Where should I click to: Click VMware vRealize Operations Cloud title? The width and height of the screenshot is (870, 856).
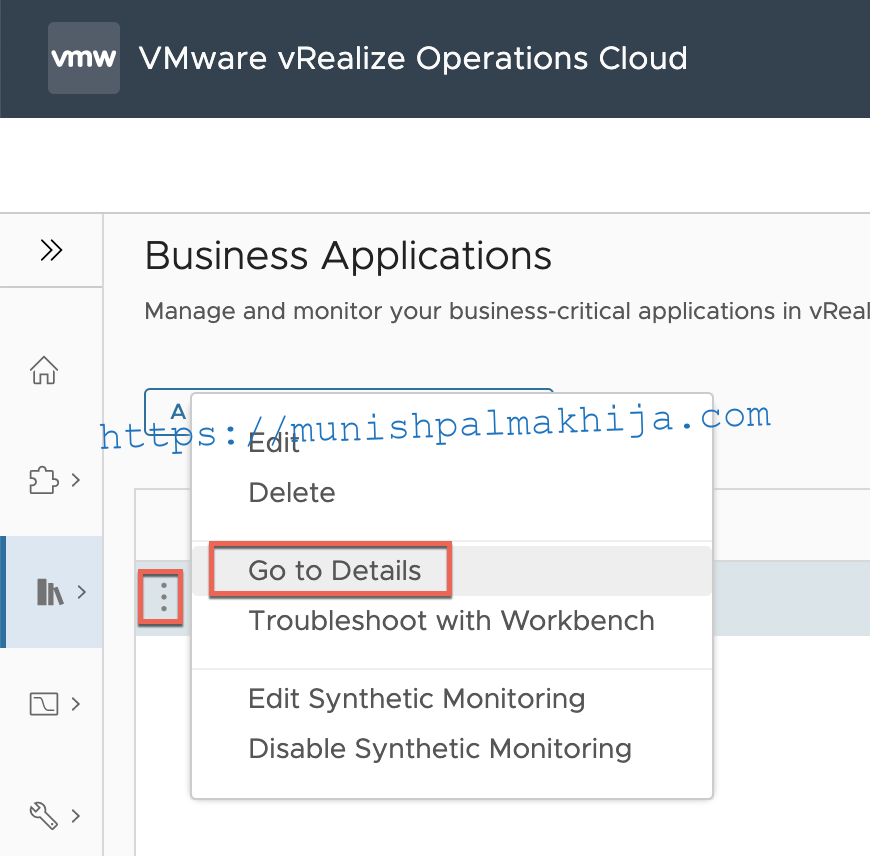pyautogui.click(x=413, y=58)
